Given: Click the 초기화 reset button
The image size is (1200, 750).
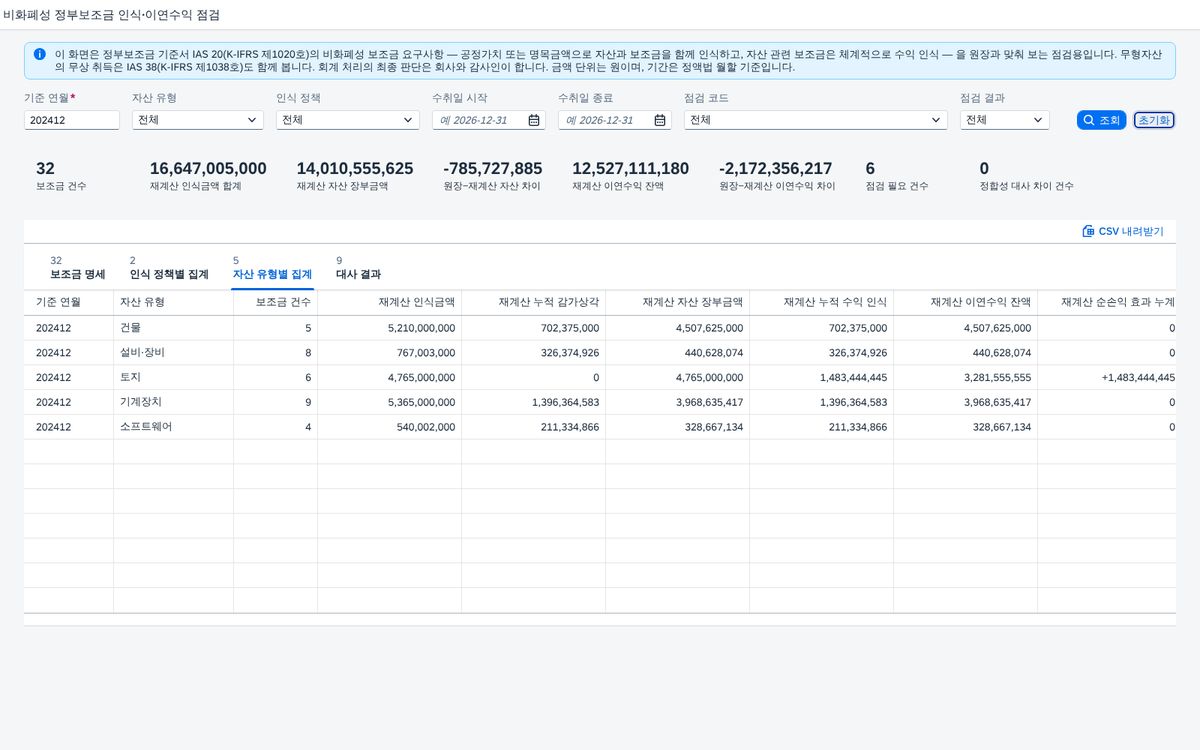Looking at the screenshot, I should (x=1154, y=120).
